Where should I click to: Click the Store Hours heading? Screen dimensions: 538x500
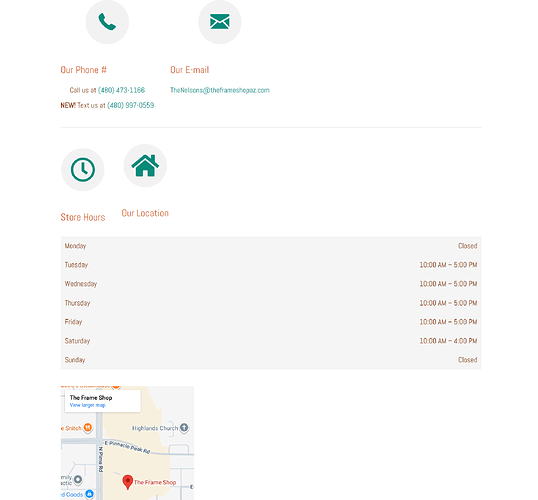[83, 217]
